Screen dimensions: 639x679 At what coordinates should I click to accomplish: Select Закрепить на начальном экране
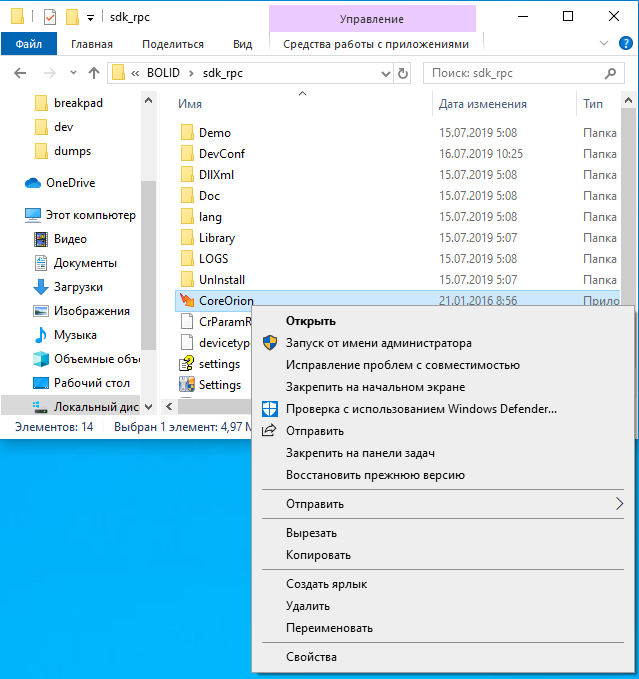tap(444, 387)
